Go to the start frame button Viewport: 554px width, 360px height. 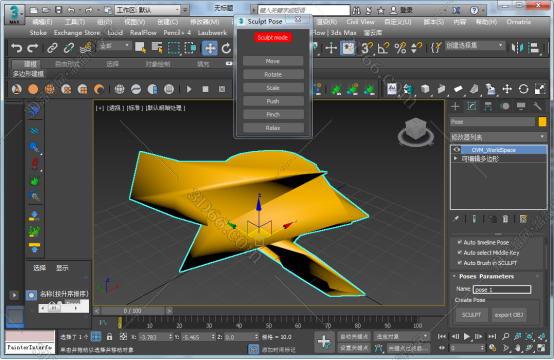tap(442, 337)
